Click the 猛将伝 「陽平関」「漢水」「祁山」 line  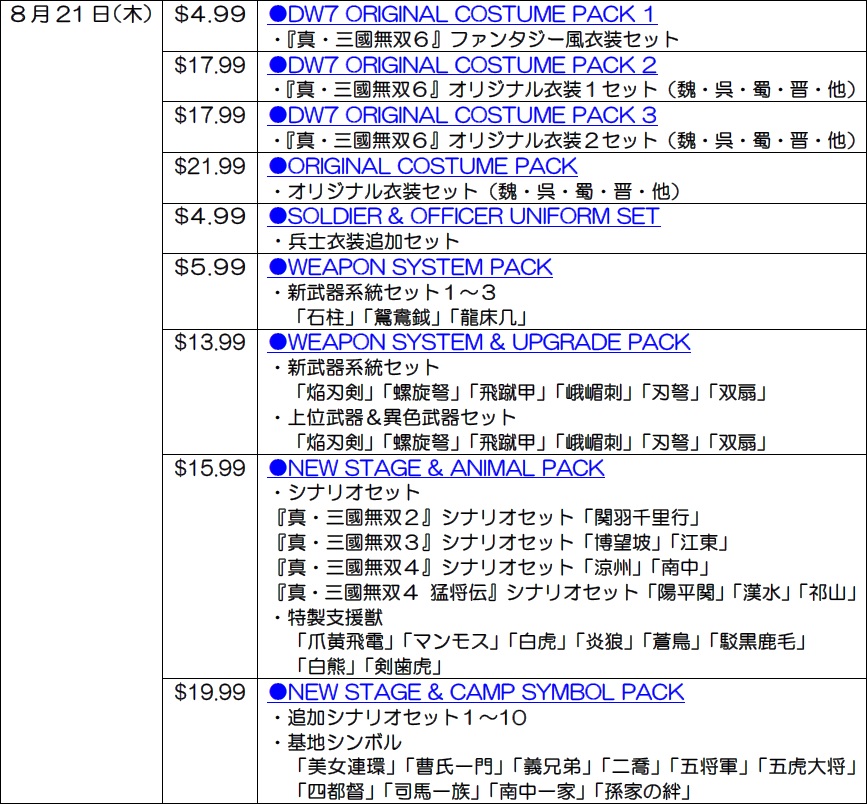click(x=567, y=593)
